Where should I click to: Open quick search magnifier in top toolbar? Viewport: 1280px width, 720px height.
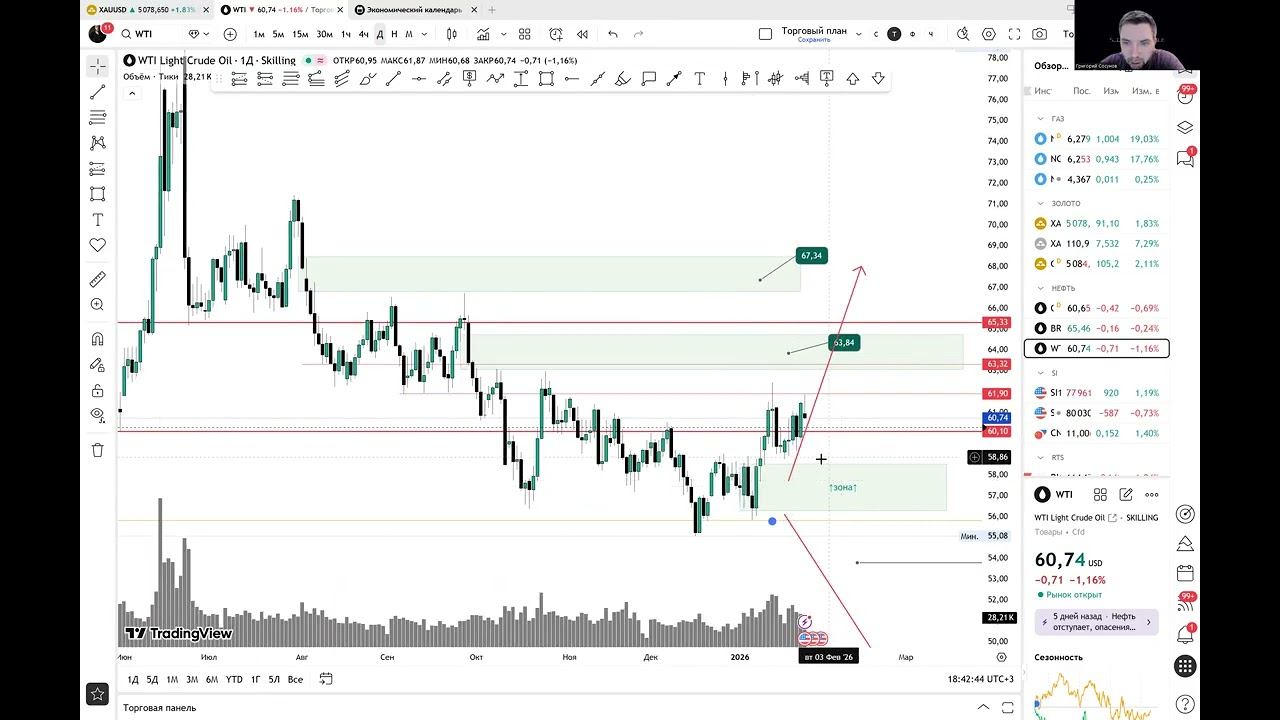(963, 34)
